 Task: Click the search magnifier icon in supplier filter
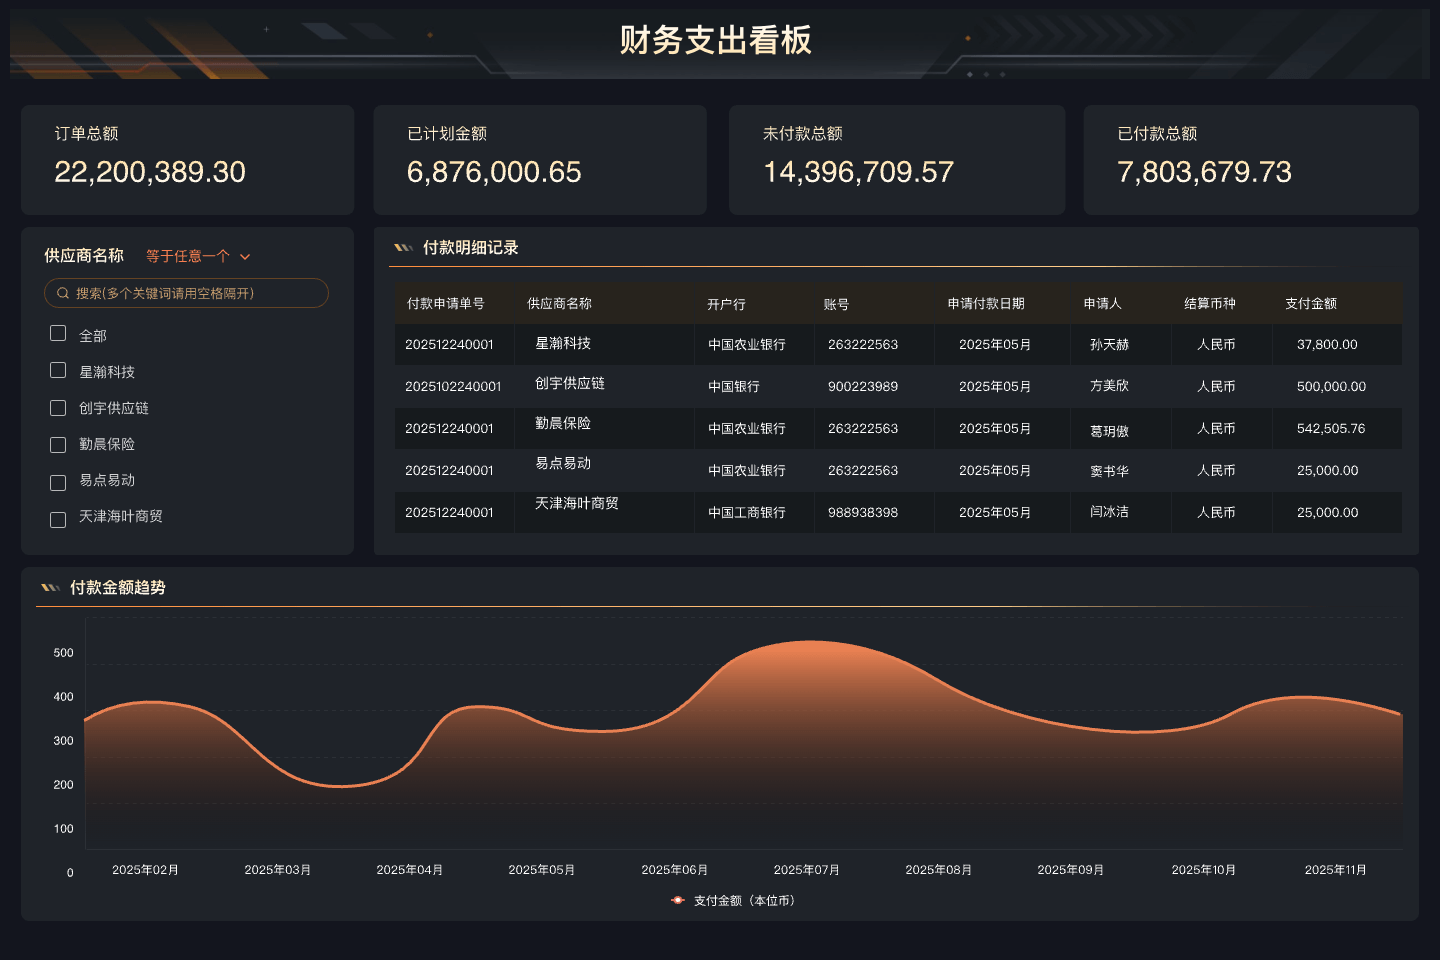(63, 294)
